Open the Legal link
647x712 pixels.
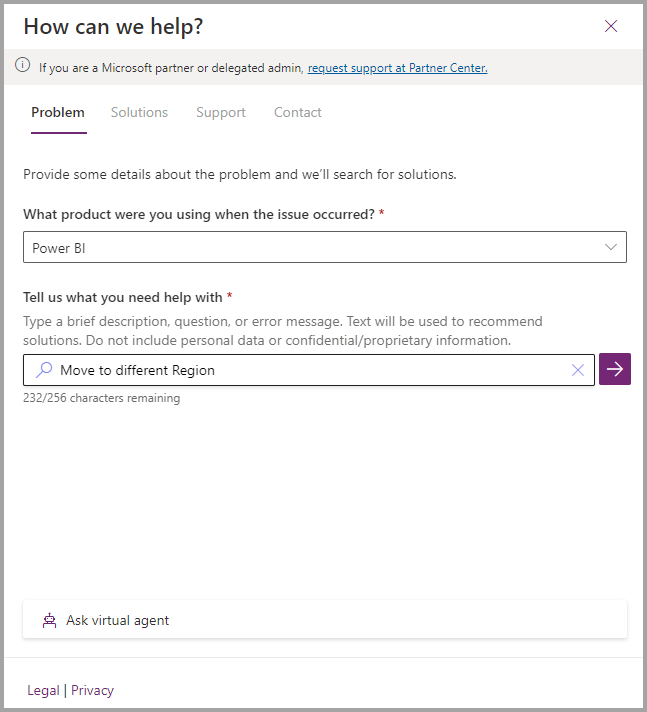click(43, 690)
